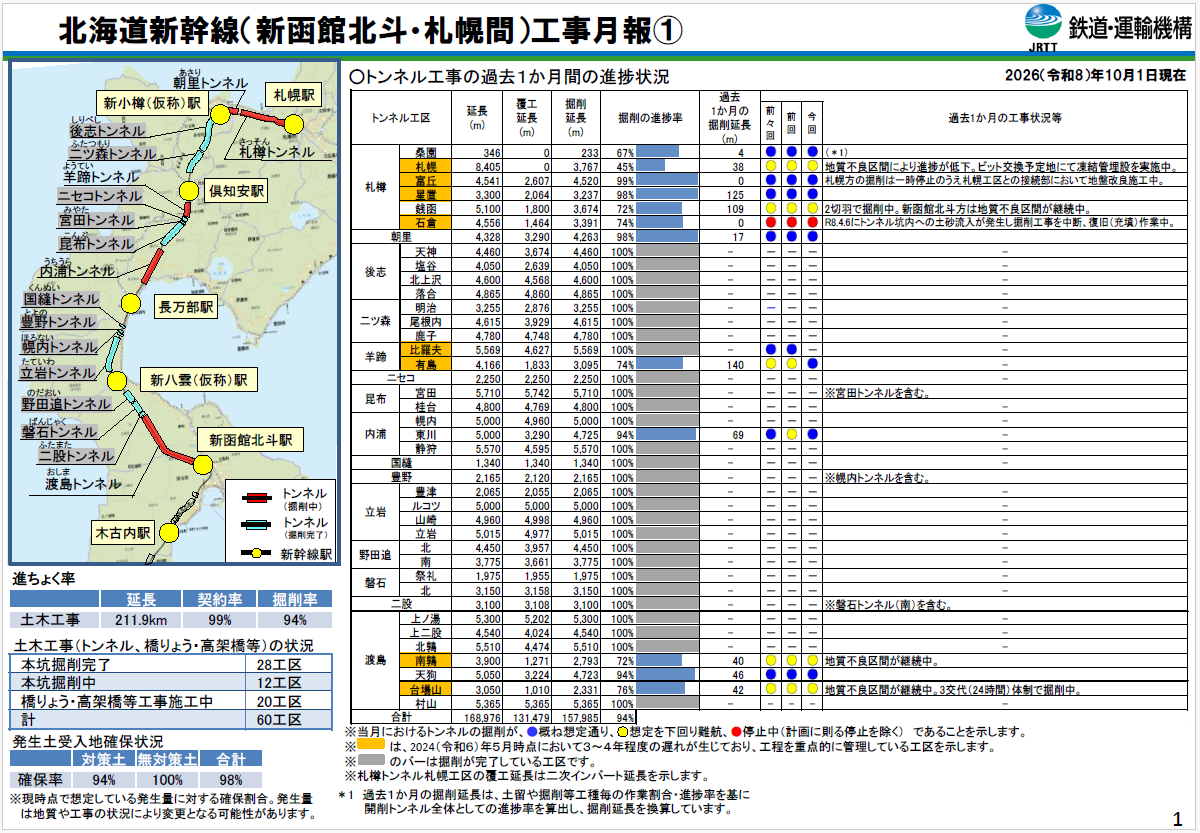Select the 国縫トンネル map label
Viewport: 1200px width, 833px height.
61,299
